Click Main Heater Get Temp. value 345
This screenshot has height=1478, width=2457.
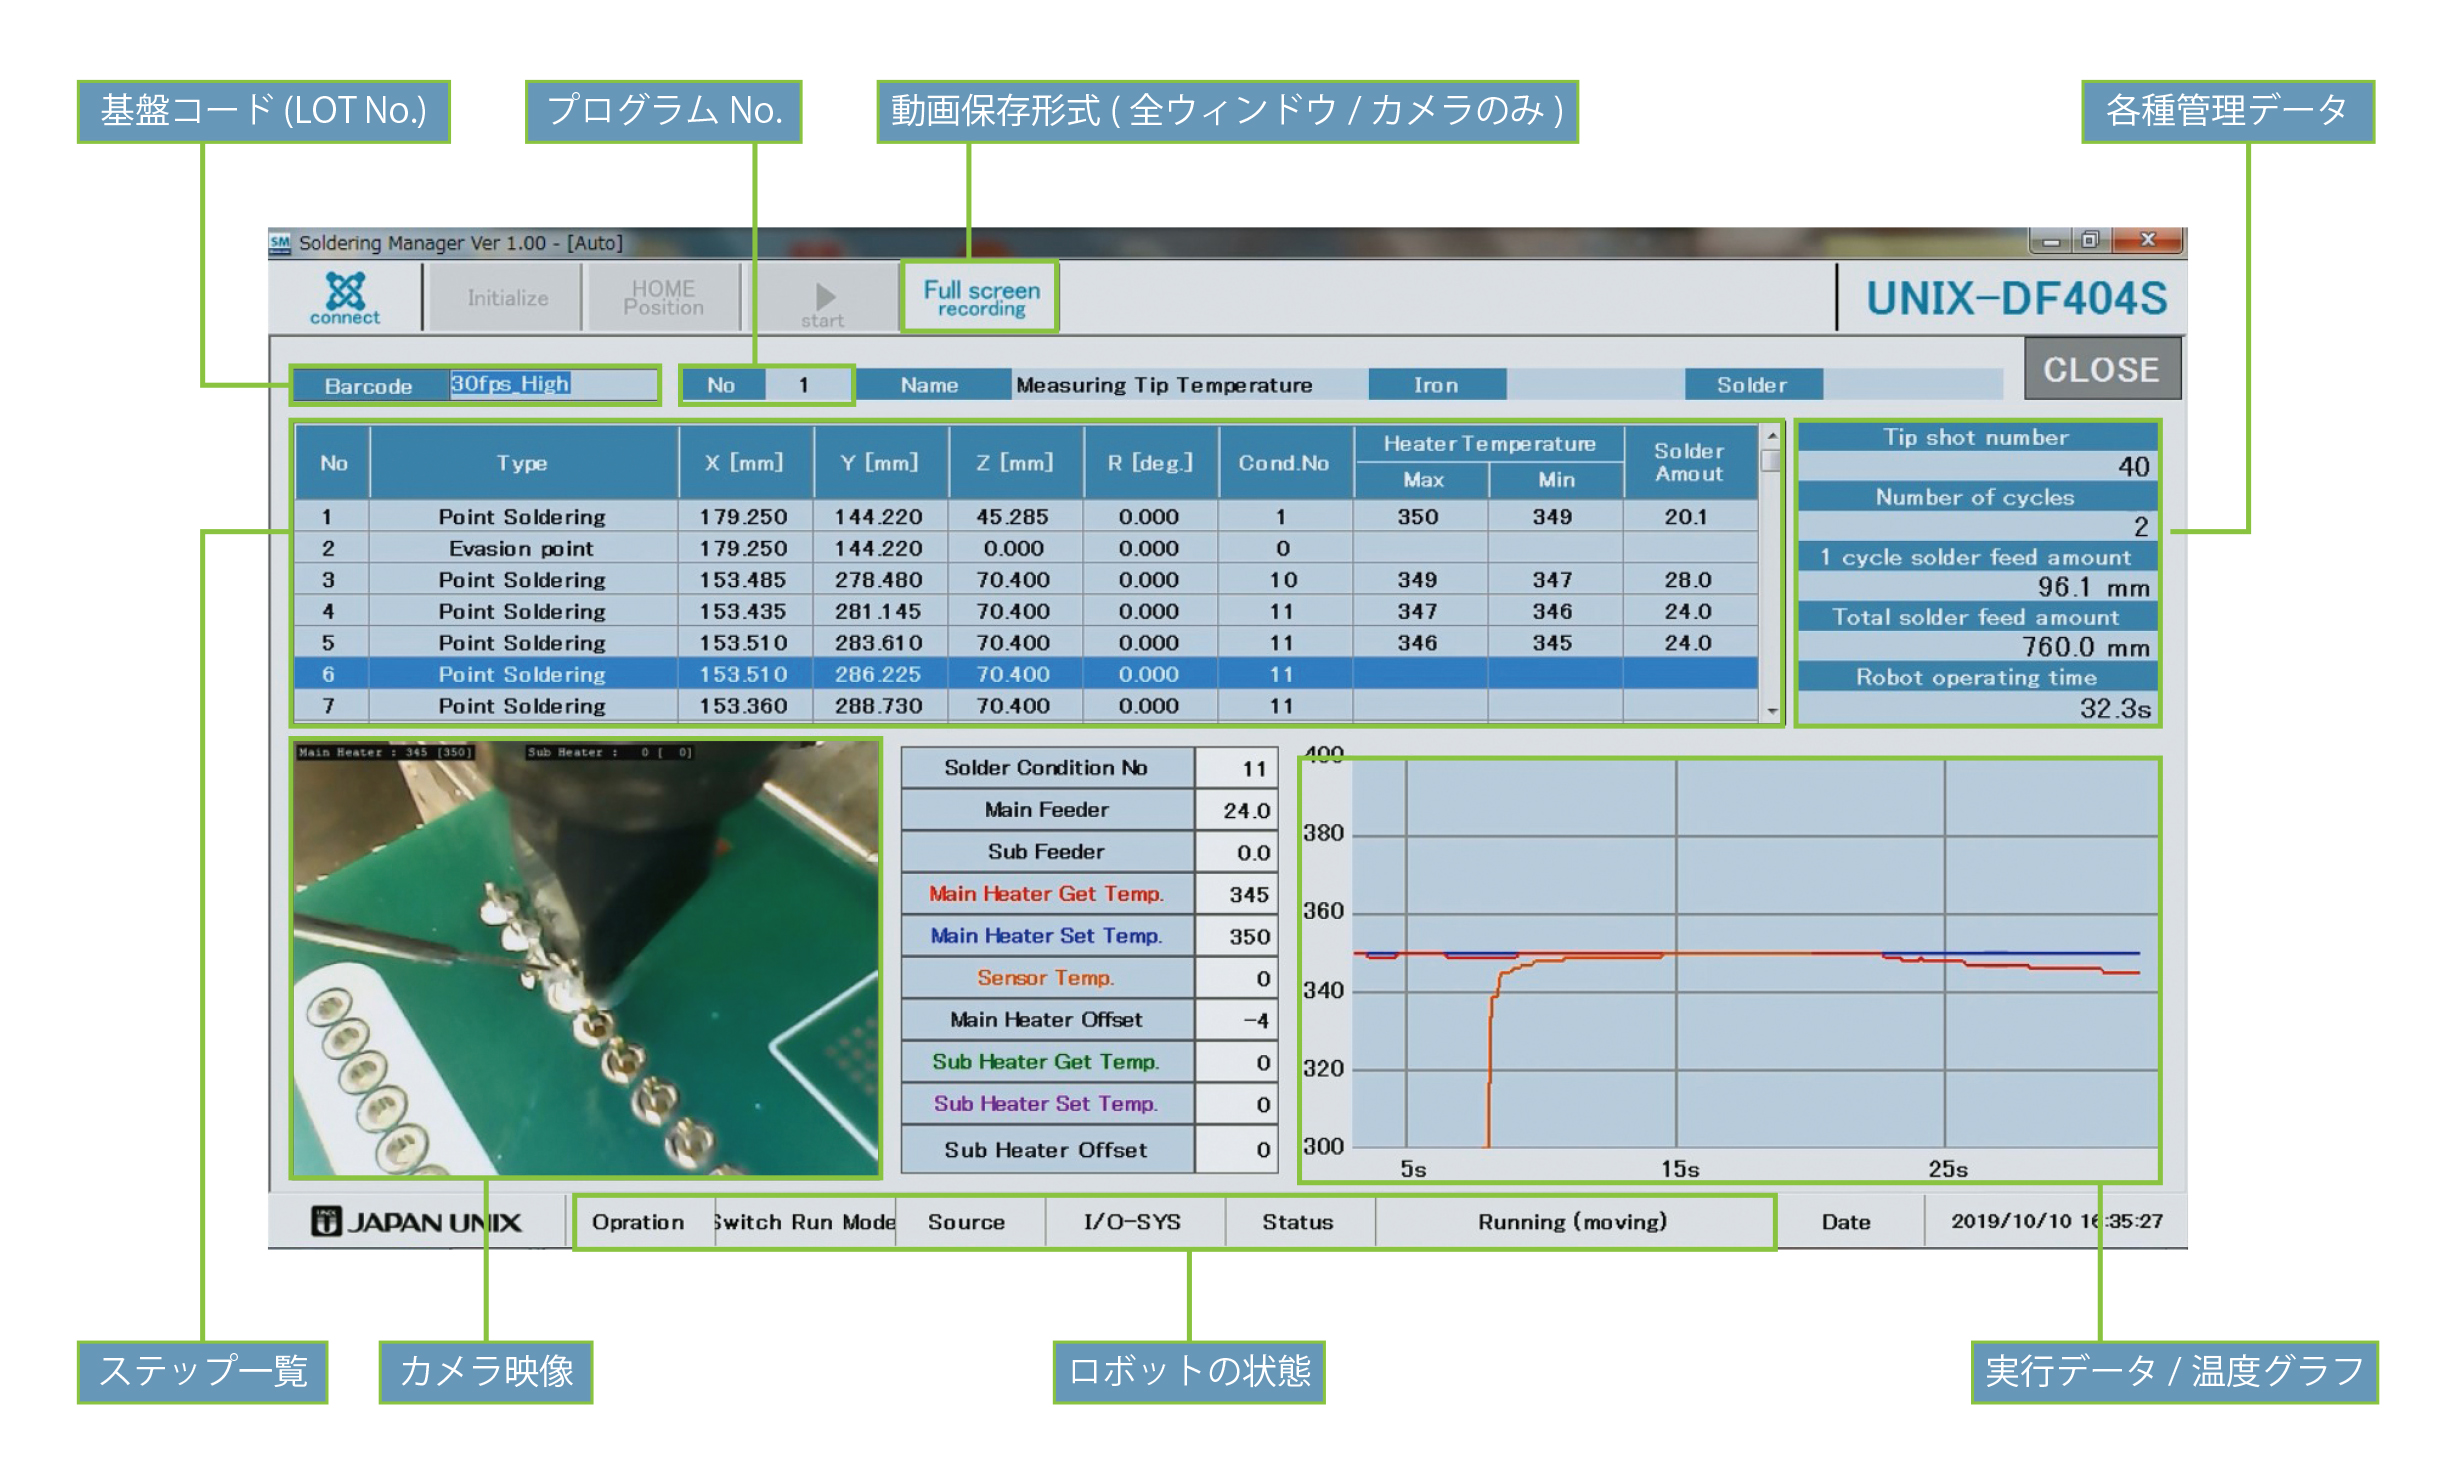point(1237,894)
